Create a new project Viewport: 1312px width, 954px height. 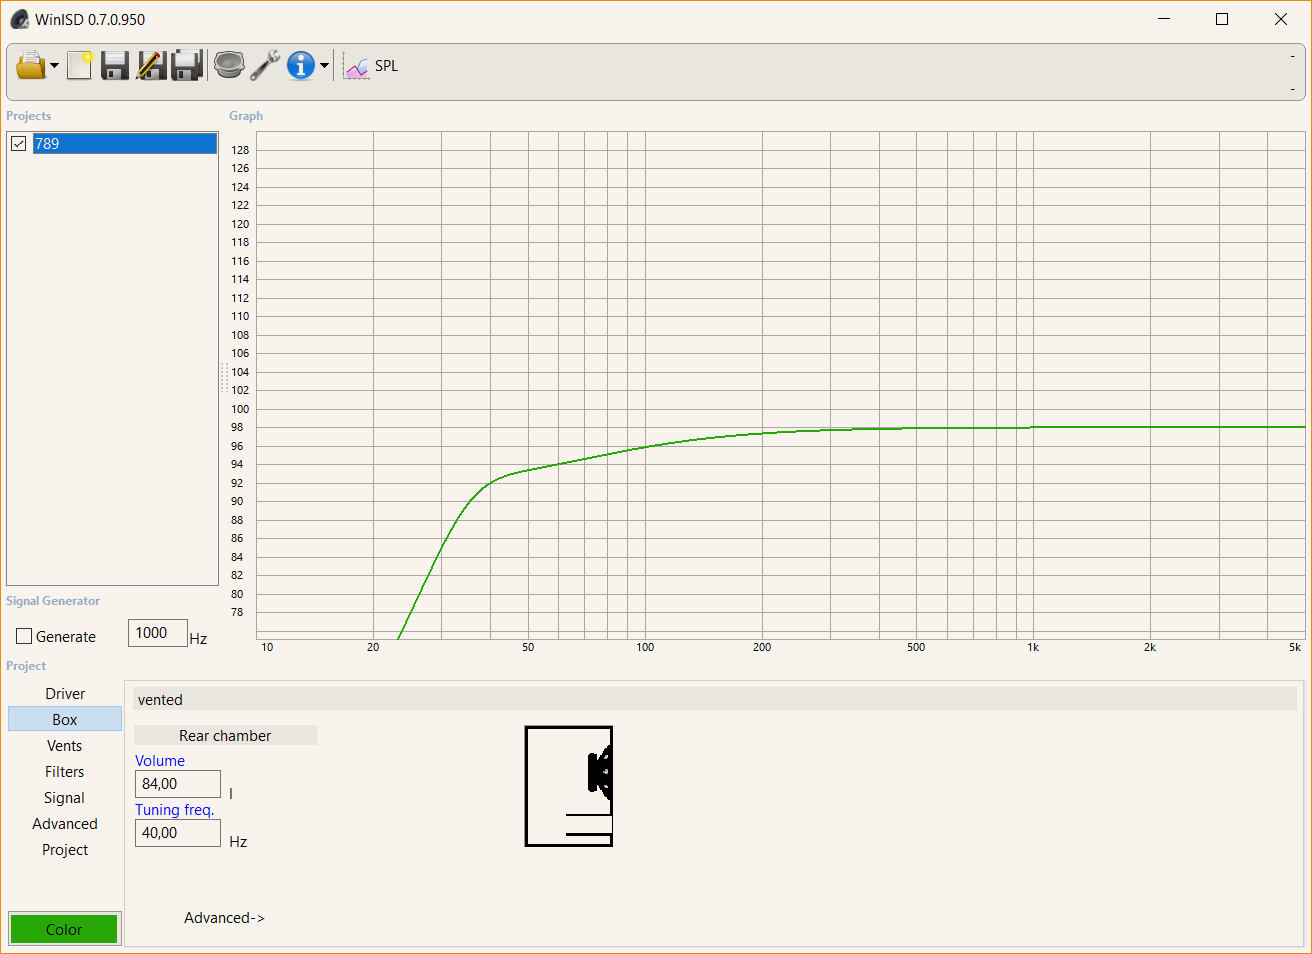(79, 66)
